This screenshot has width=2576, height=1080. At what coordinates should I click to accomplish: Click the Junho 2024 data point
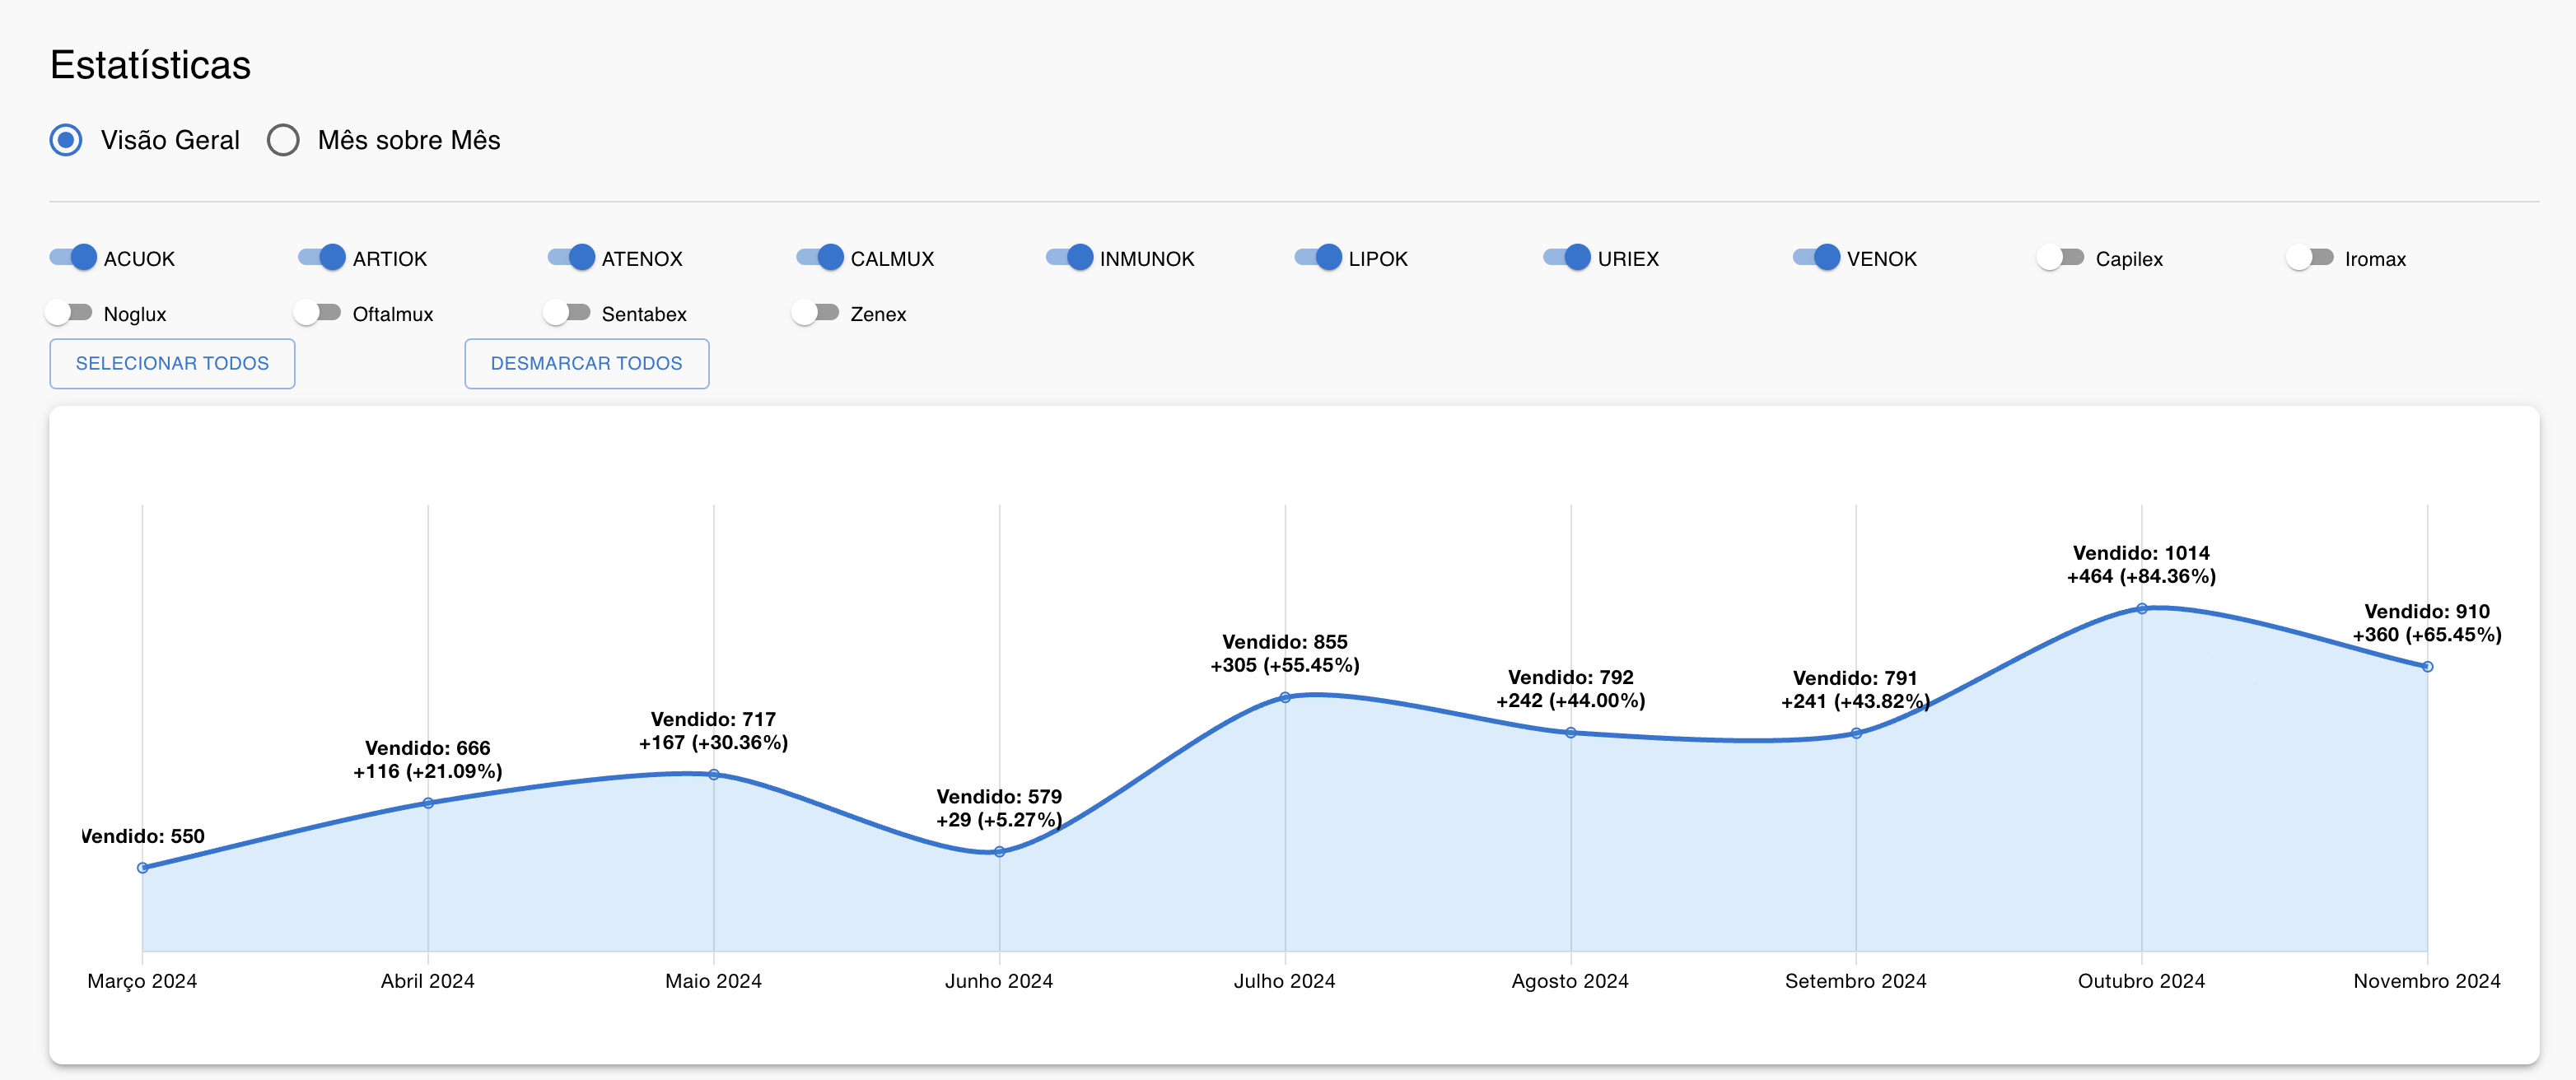point(999,852)
